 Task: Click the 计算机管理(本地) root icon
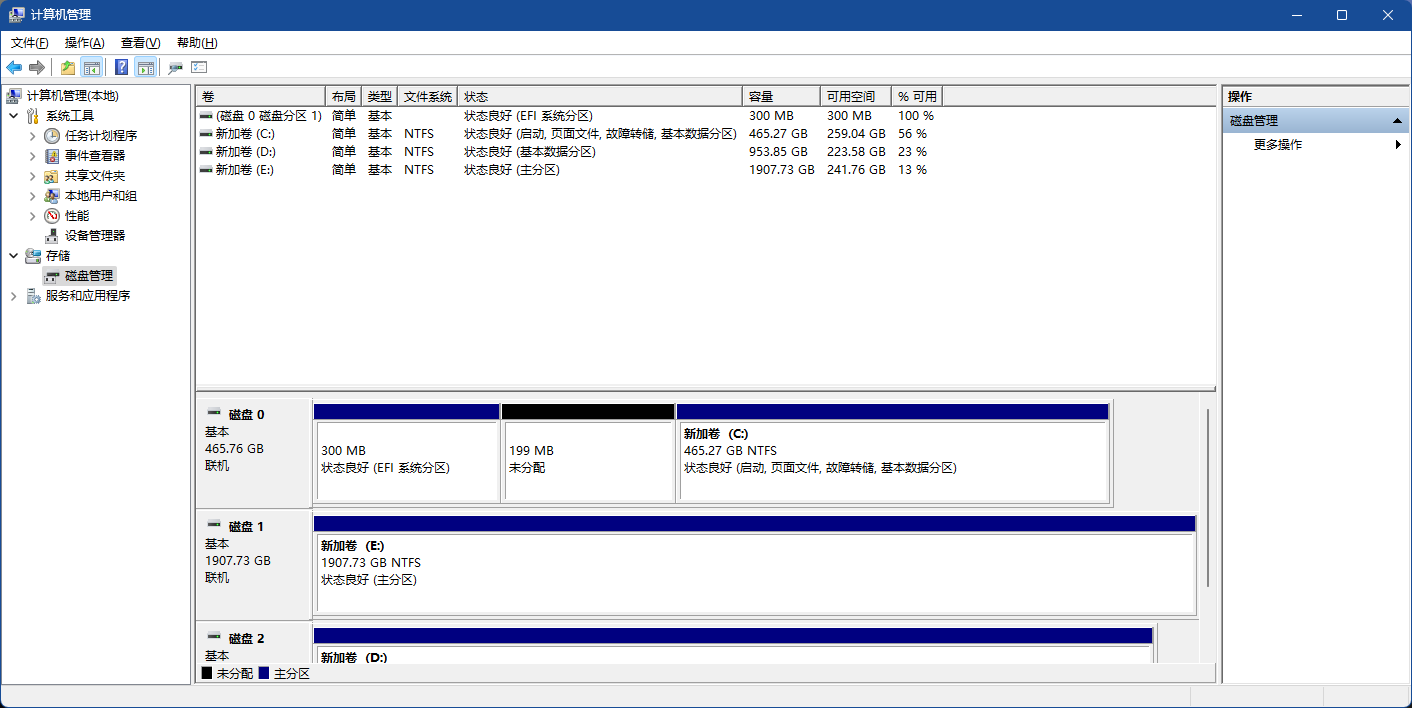click(x=14, y=96)
